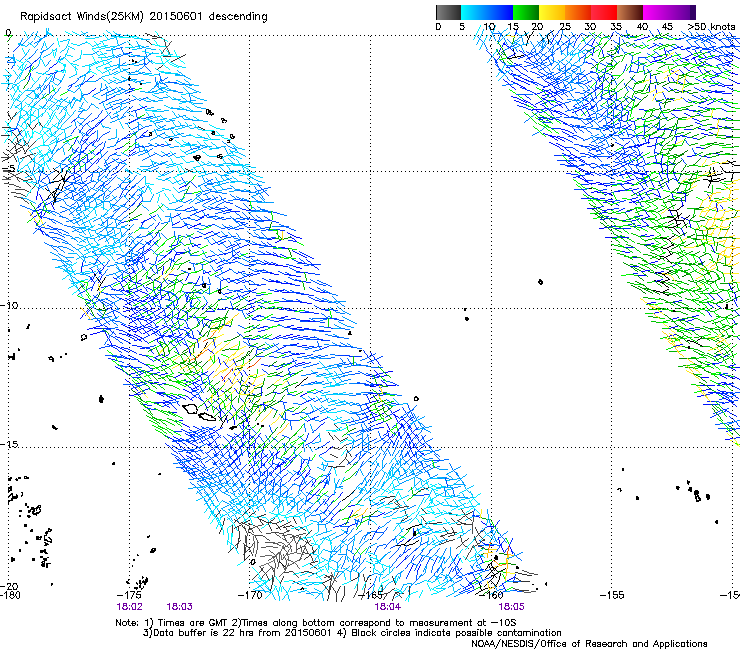This screenshot has height=650, width=740.
Task: Click the '35' value under the color legend
Action: click(x=616, y=27)
